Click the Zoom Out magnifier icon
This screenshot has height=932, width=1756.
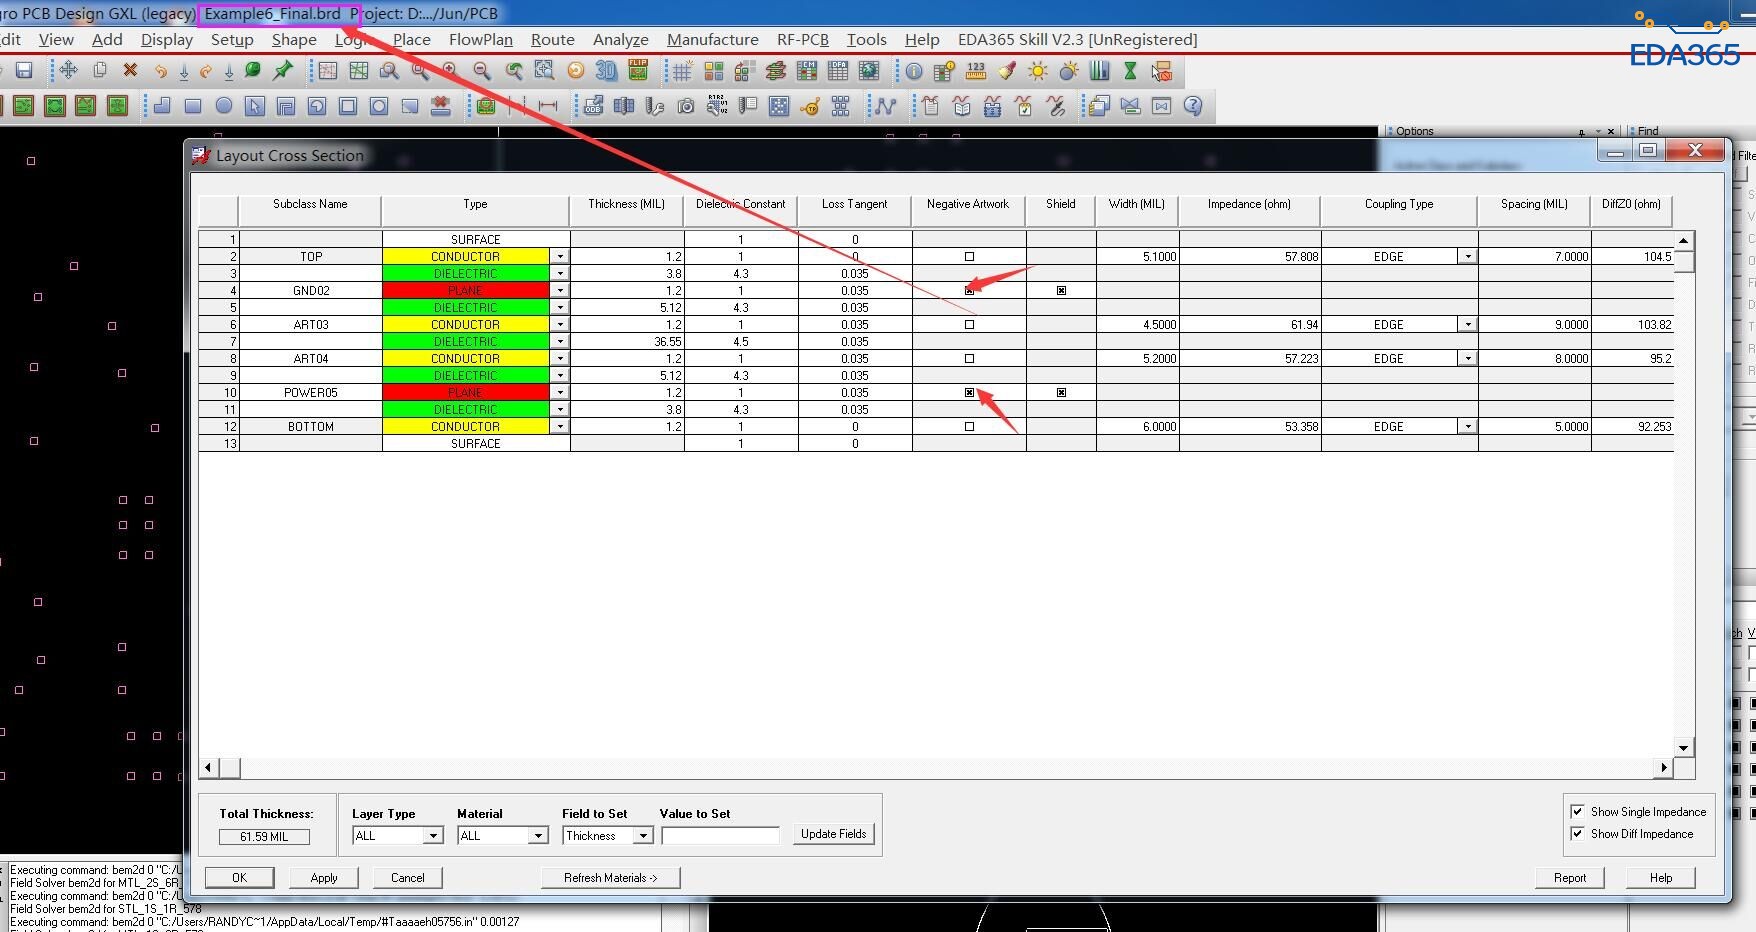coord(482,70)
